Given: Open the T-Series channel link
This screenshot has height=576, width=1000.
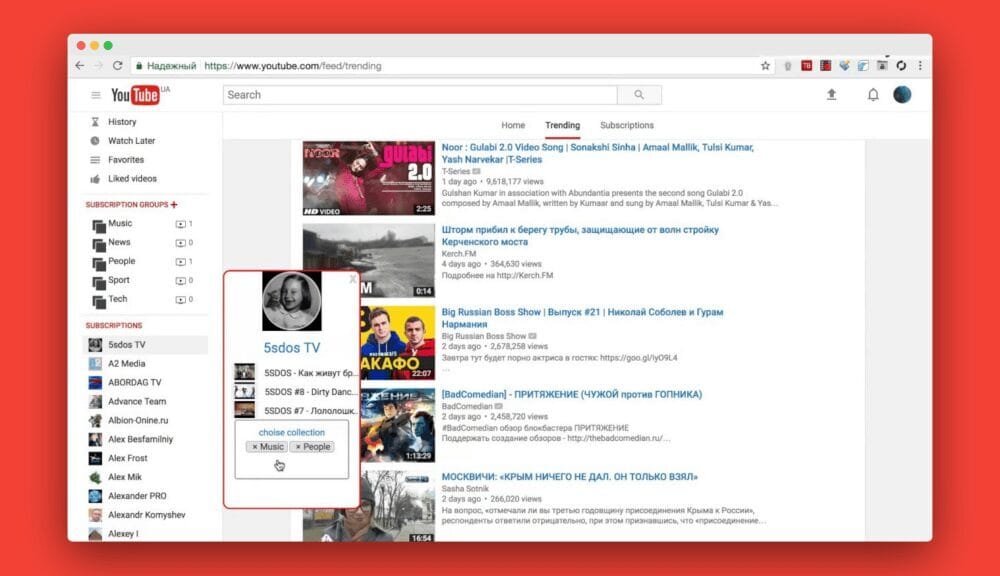Looking at the screenshot, I should point(455,172).
